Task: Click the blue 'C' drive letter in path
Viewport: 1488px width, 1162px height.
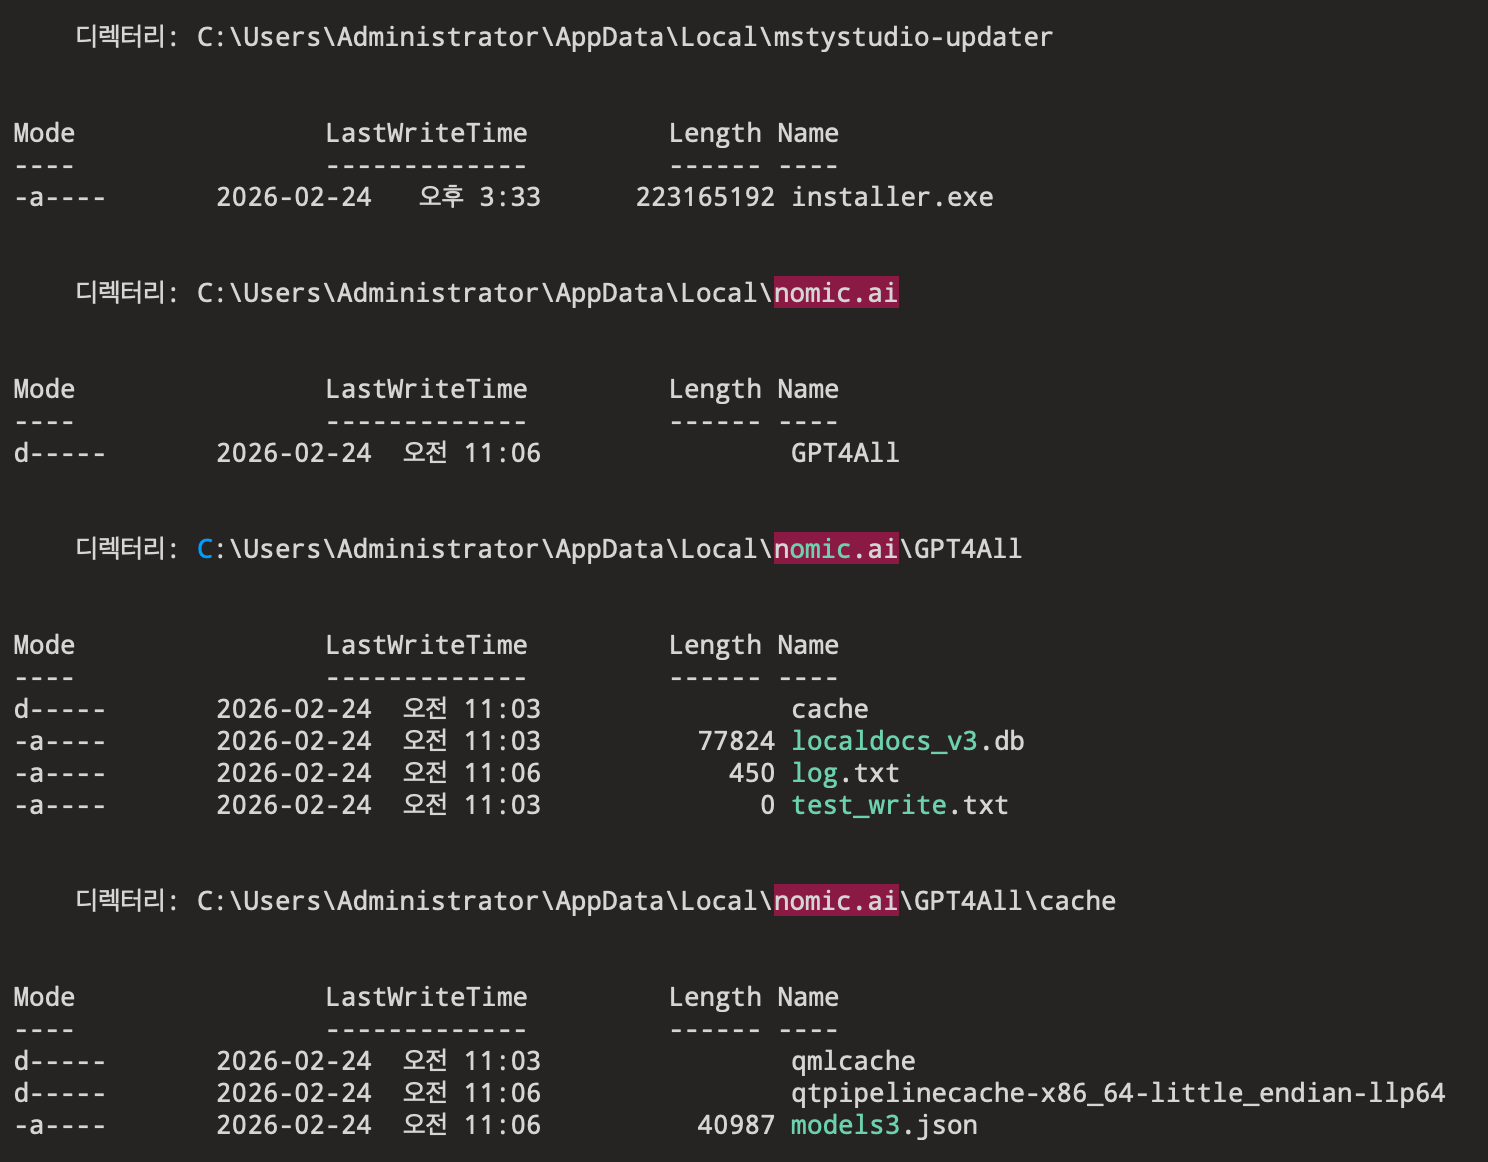Action: 205,549
